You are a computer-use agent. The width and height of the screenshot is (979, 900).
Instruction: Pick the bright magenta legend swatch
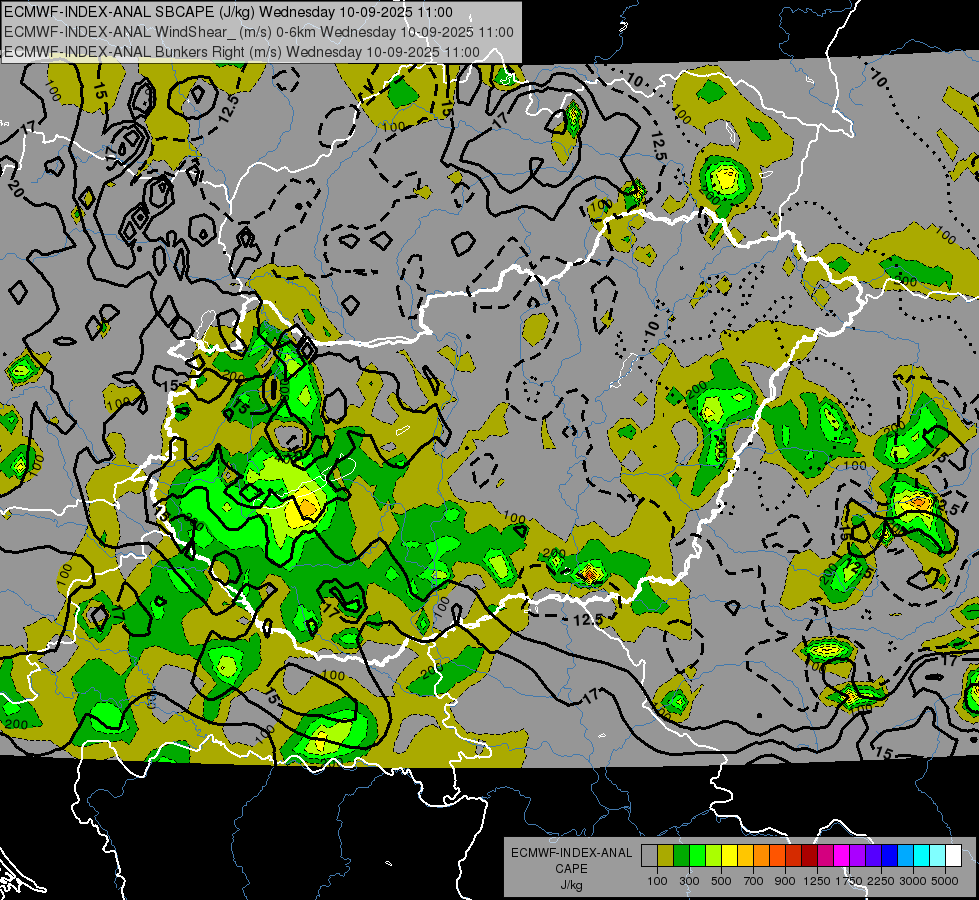point(842,856)
